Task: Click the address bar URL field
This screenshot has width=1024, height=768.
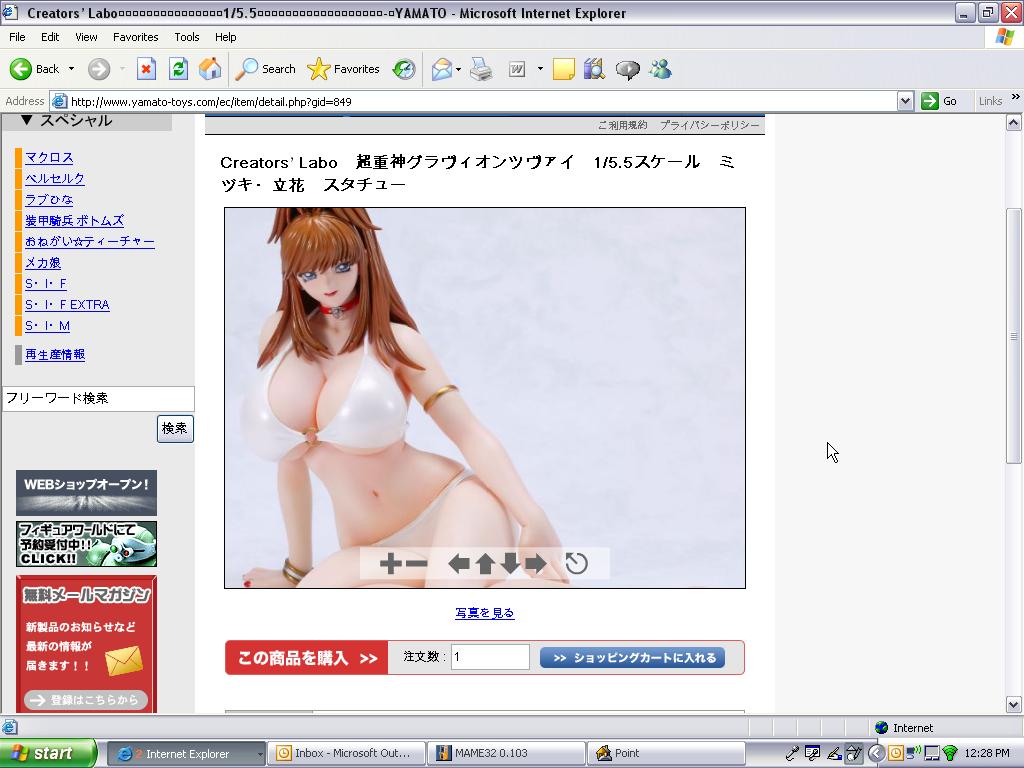Action: click(474, 101)
